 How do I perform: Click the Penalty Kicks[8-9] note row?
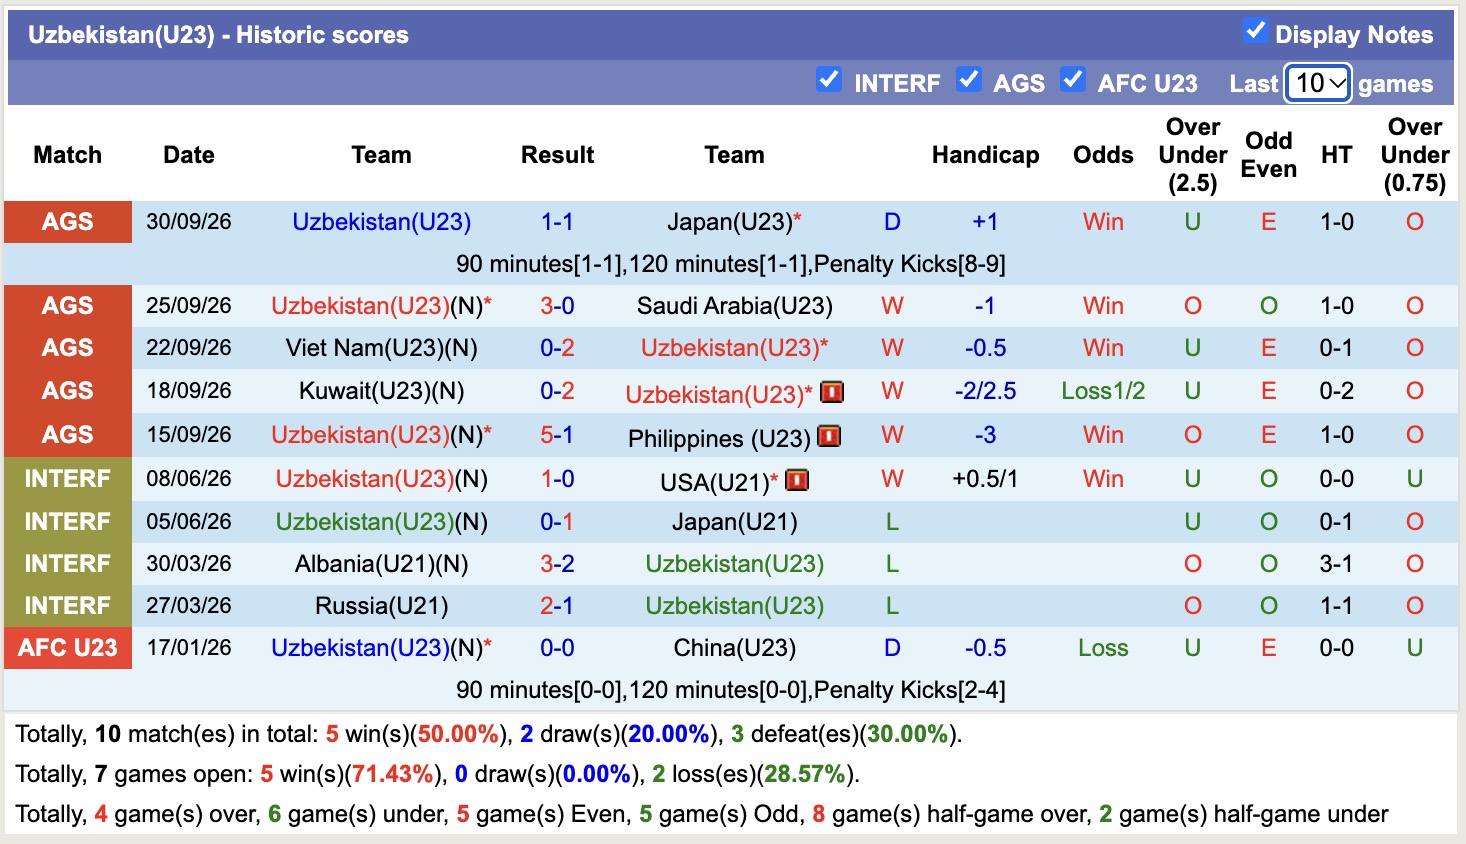[731, 264]
